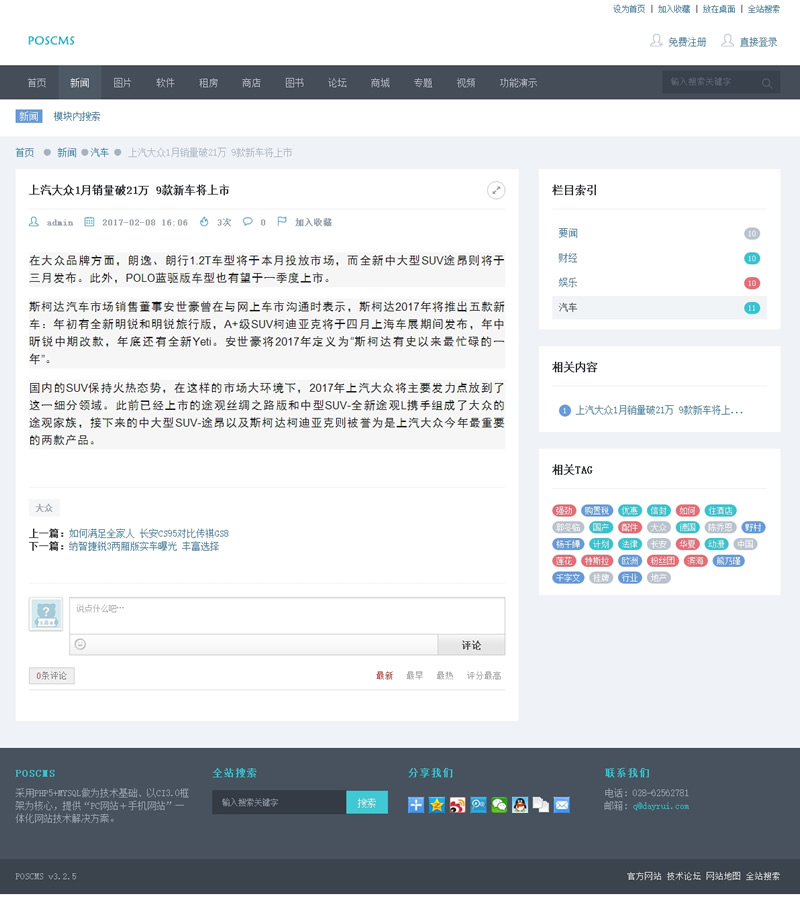Click the 说点什么吧 comment text field
Image resolution: width=800 pixels, height=907 pixels.
pyautogui.click(x=286, y=614)
